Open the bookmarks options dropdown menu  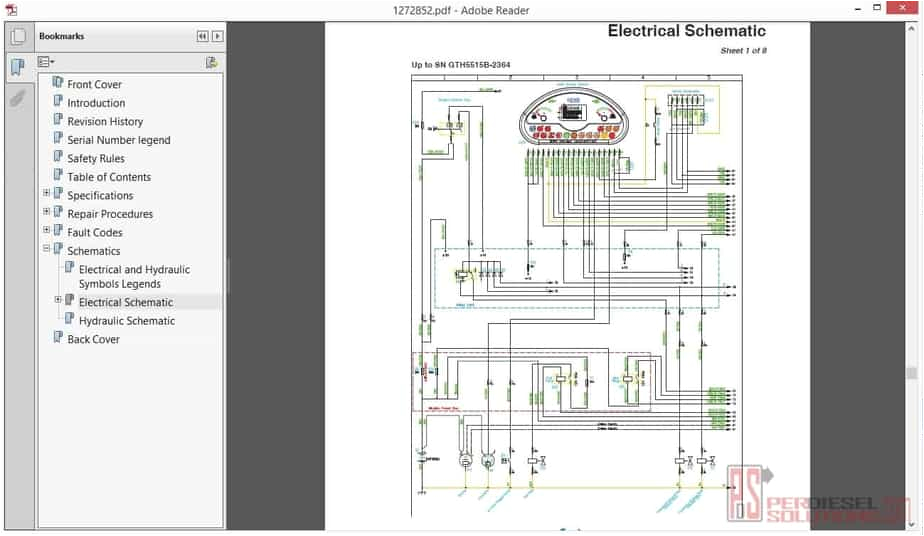click(46, 62)
